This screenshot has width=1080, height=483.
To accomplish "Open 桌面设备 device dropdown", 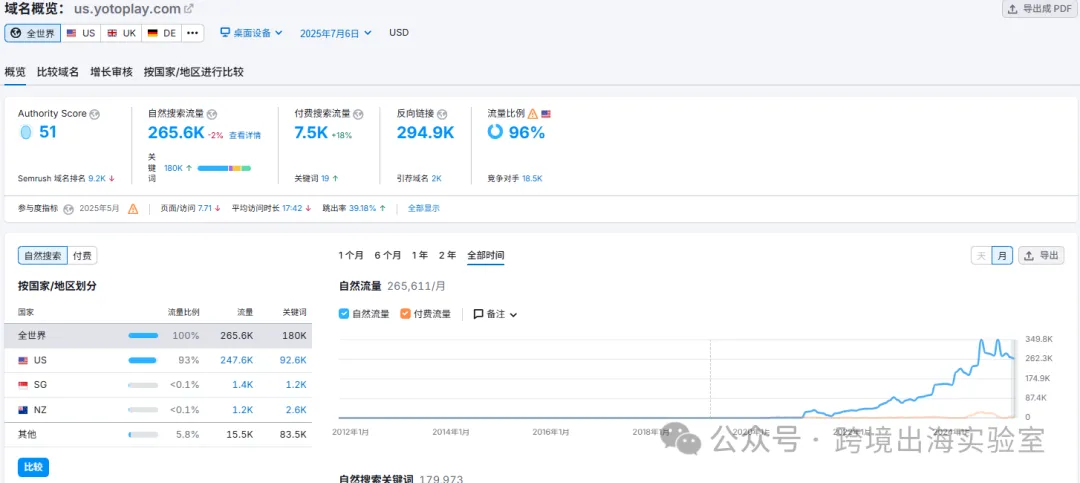I will (x=251, y=32).
